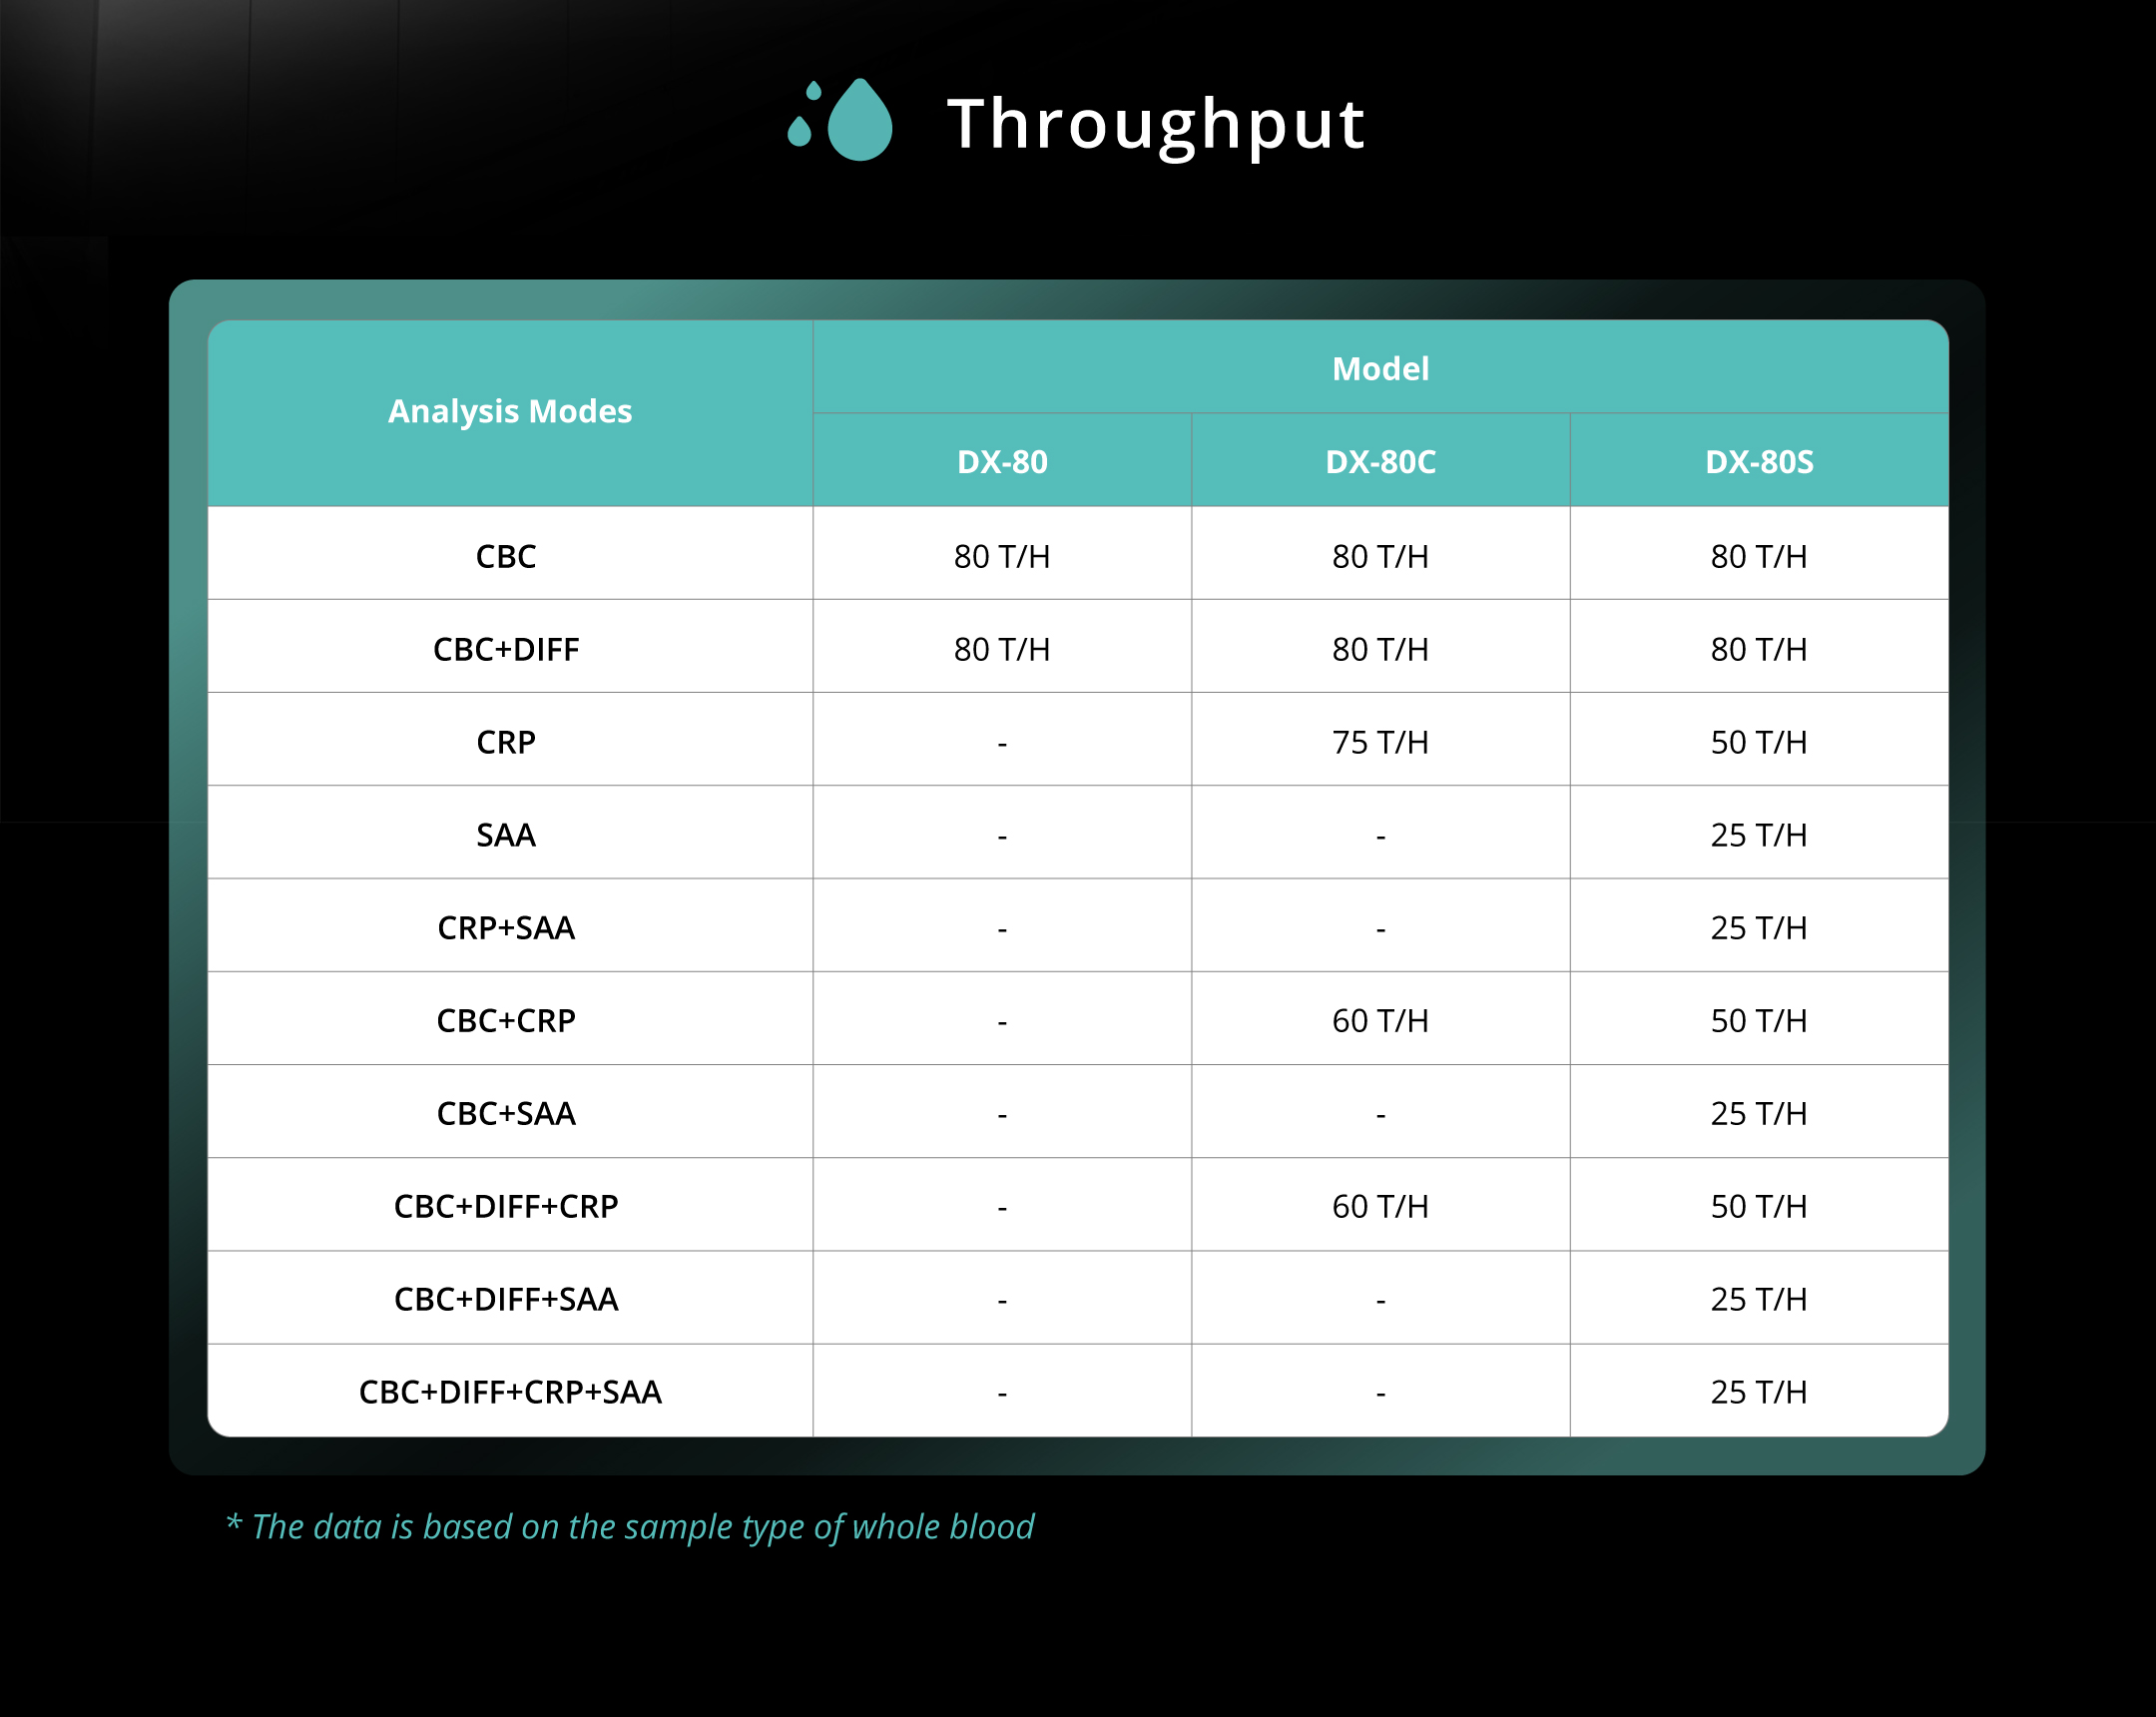Click DX-80C value in CBC+CRP row
Screen dimensions: 2156x1717
pyautogui.click(x=1380, y=1021)
